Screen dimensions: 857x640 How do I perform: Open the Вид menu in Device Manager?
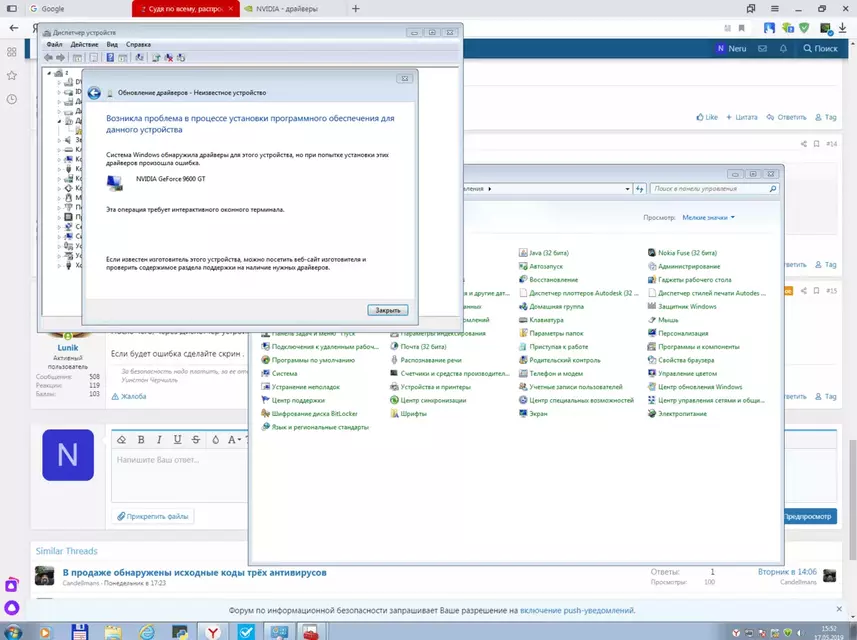[x=112, y=44]
